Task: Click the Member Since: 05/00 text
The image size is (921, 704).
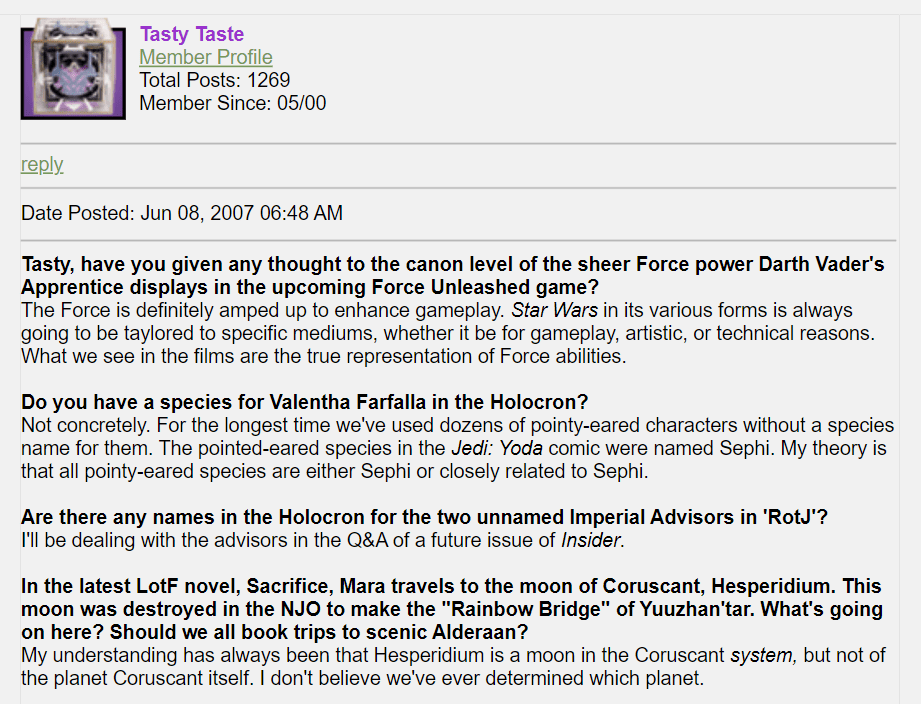Action: click(232, 103)
